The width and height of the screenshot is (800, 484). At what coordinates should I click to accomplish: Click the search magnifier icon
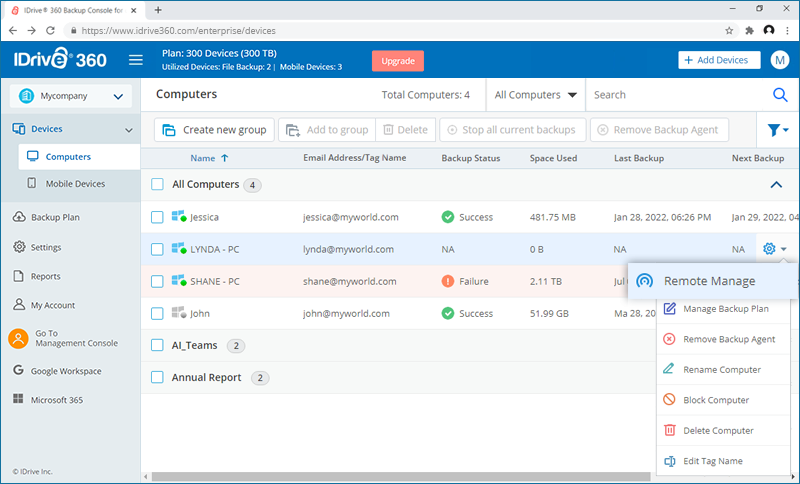click(780, 95)
